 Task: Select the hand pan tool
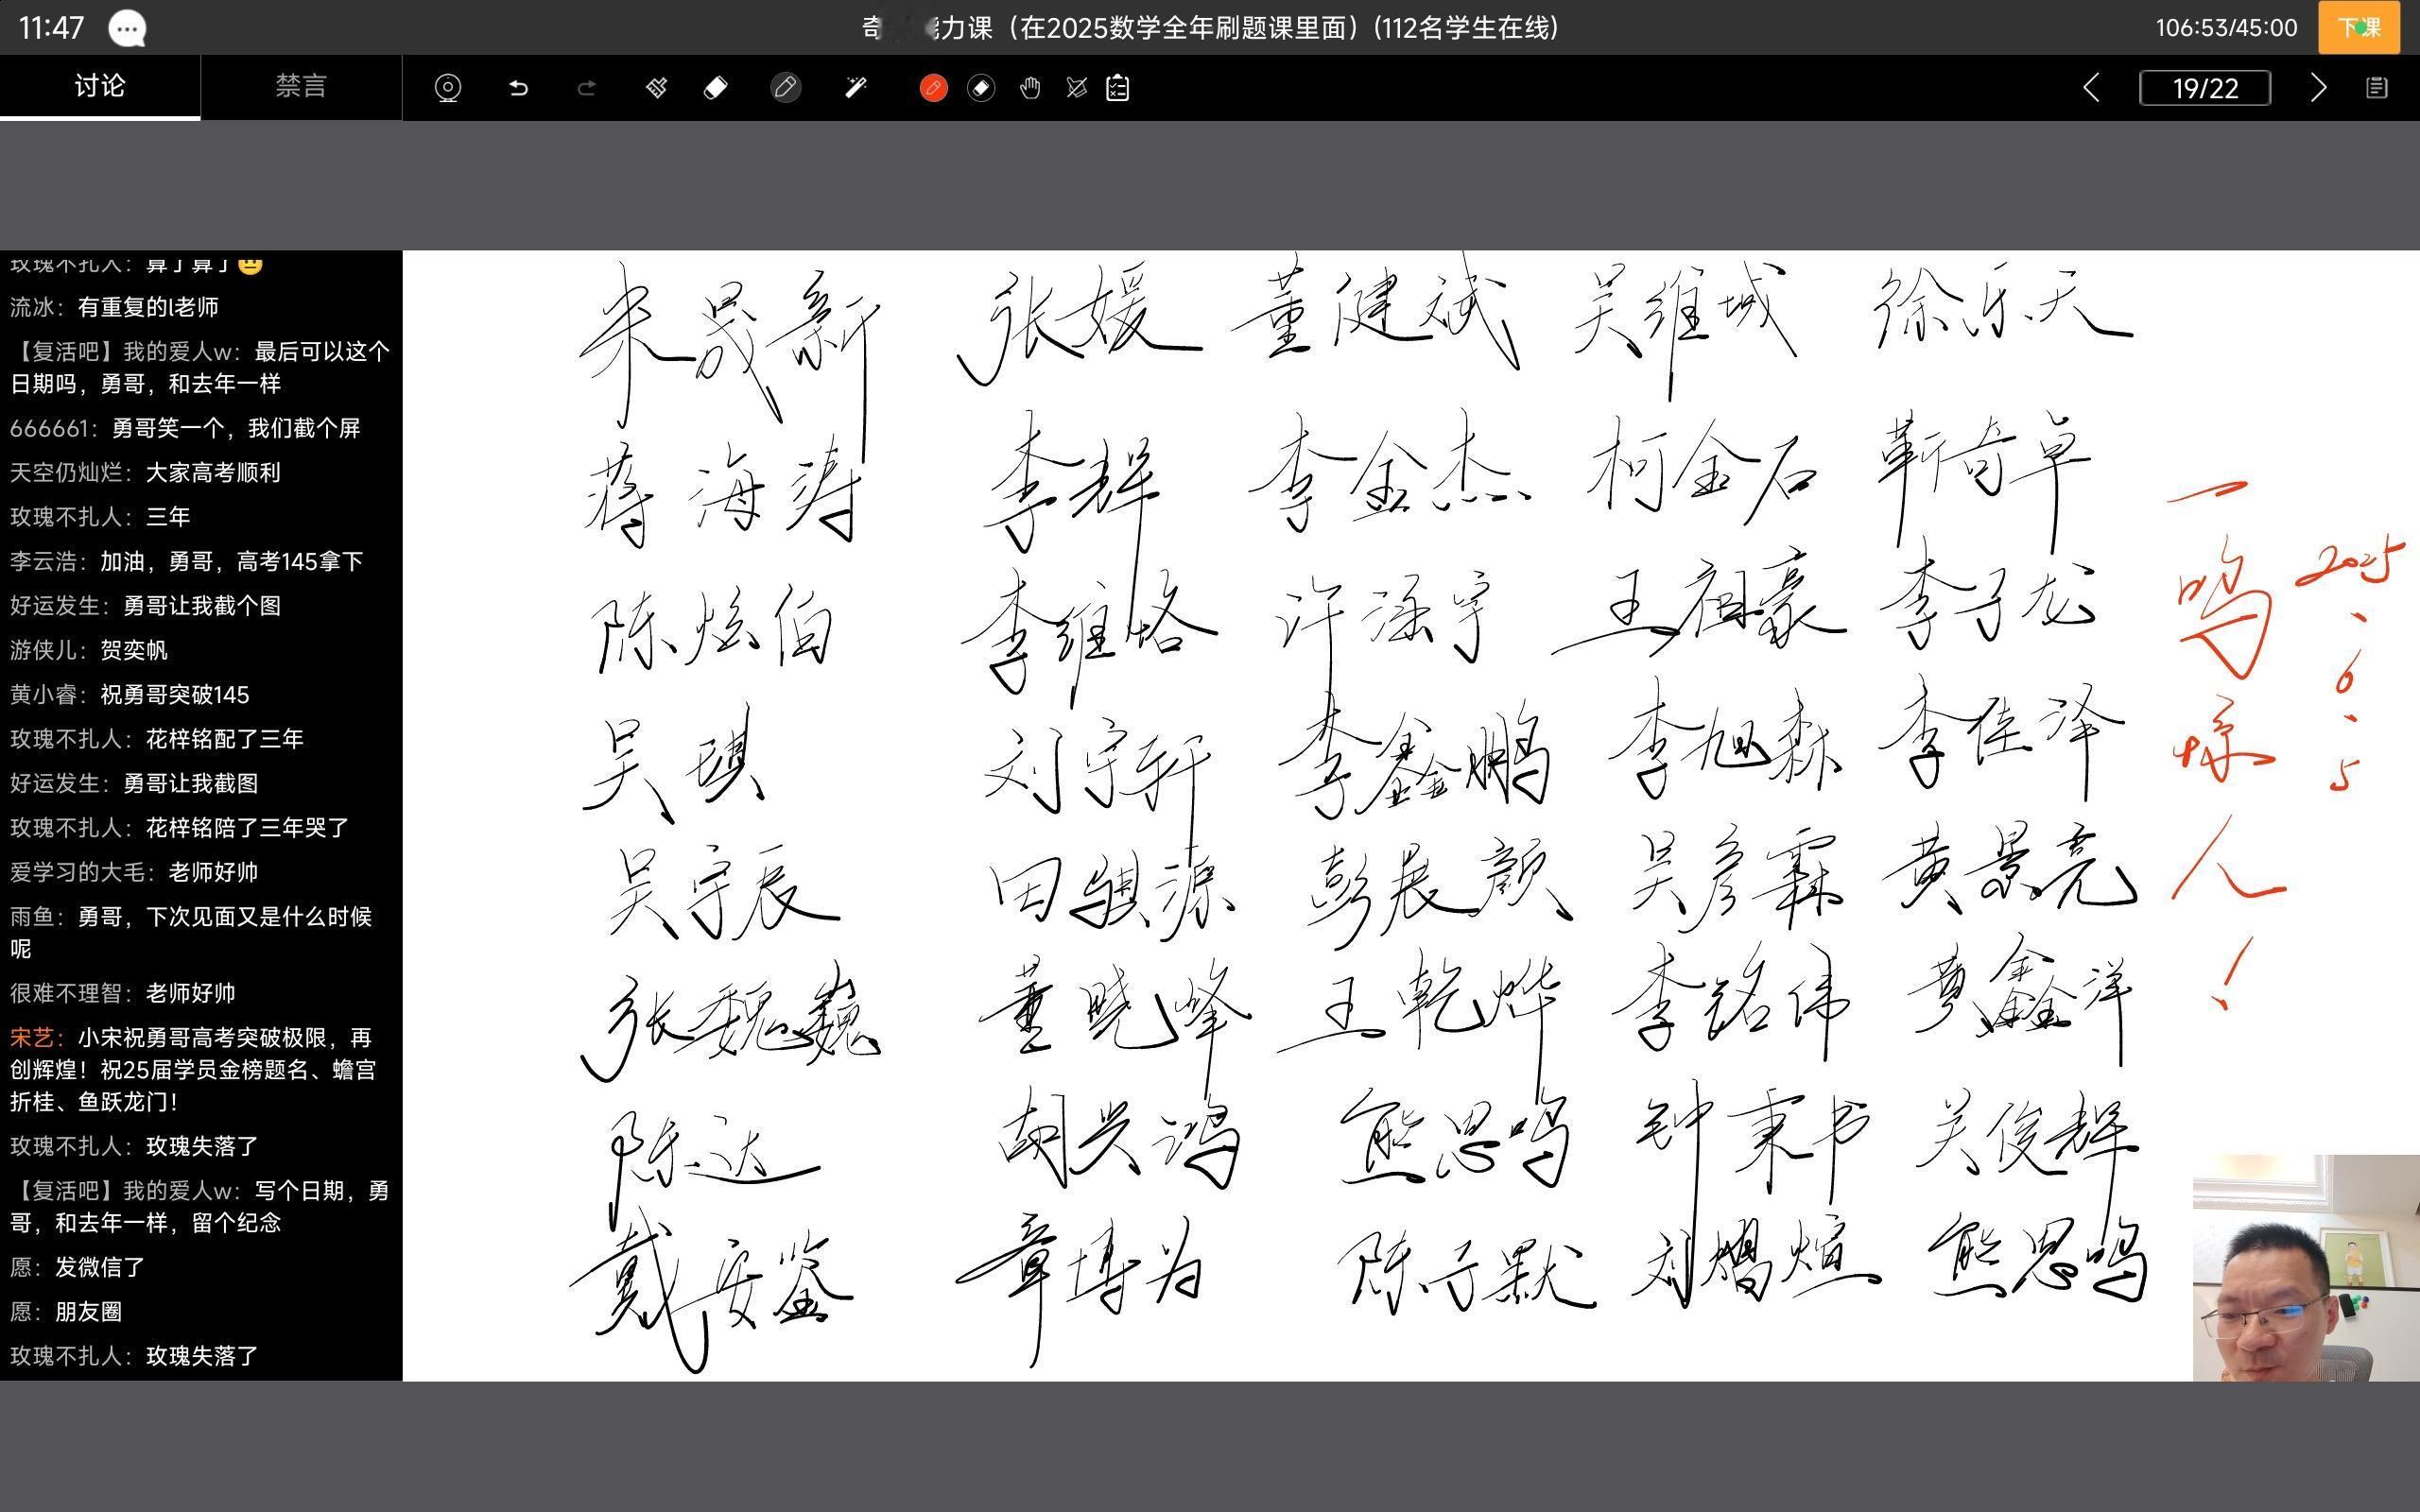pyautogui.click(x=1029, y=88)
